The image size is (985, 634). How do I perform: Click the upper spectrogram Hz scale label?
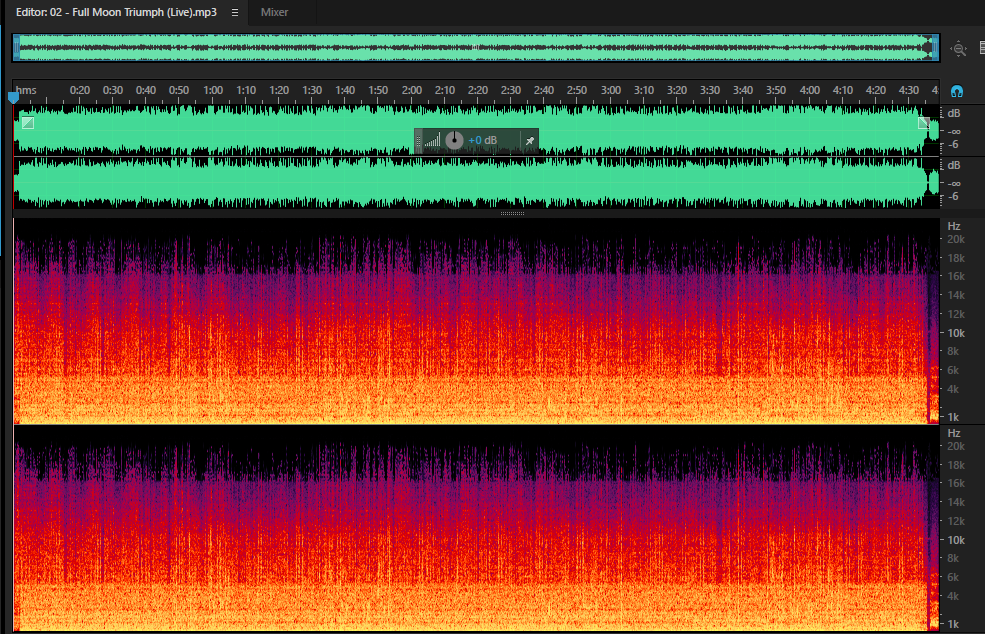click(x=954, y=226)
